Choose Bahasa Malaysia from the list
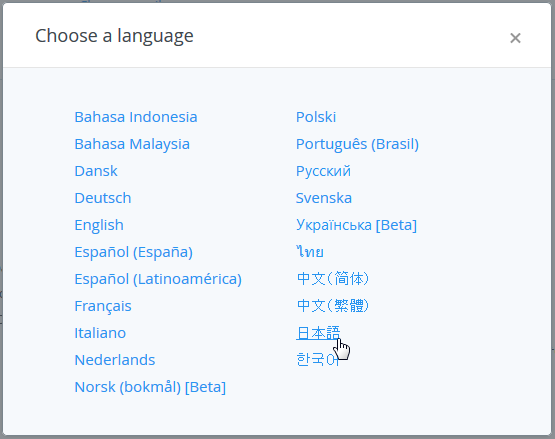The height and width of the screenshot is (439, 555). [132, 144]
